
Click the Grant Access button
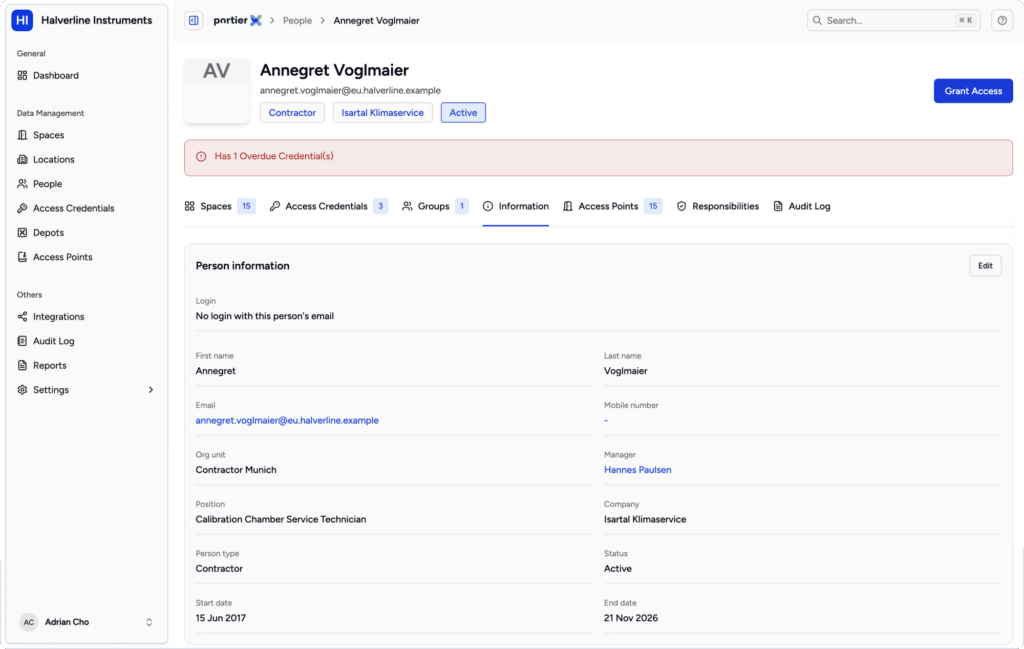tap(973, 91)
